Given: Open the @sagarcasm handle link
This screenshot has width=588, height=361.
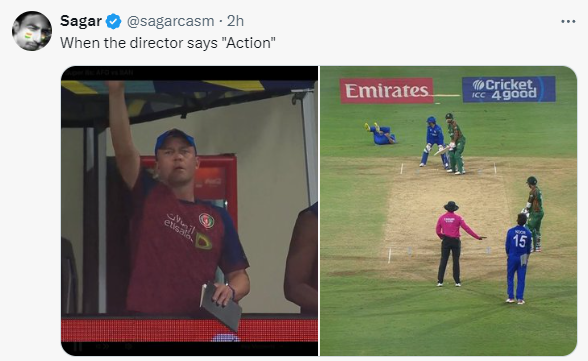Looking at the screenshot, I should pos(171,21).
